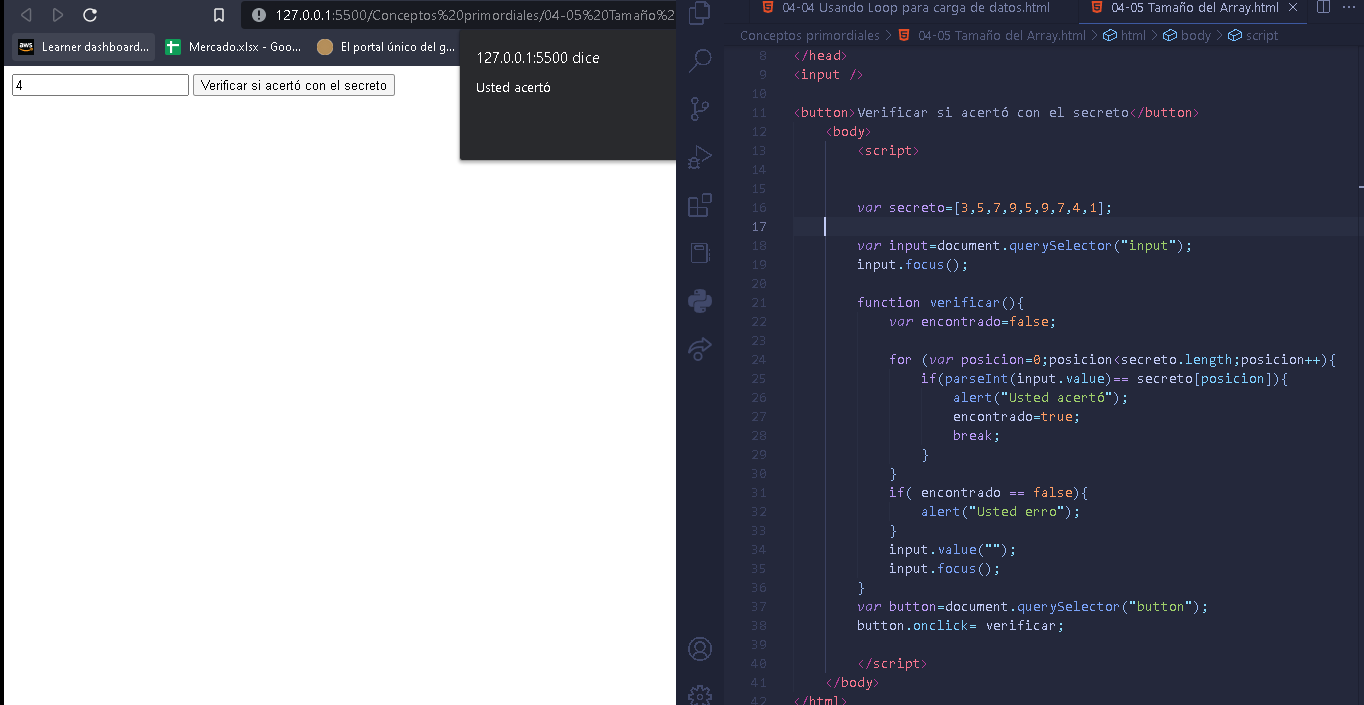Open the Python view in activity bar
This screenshot has height=705, width=1364.
coord(700,300)
